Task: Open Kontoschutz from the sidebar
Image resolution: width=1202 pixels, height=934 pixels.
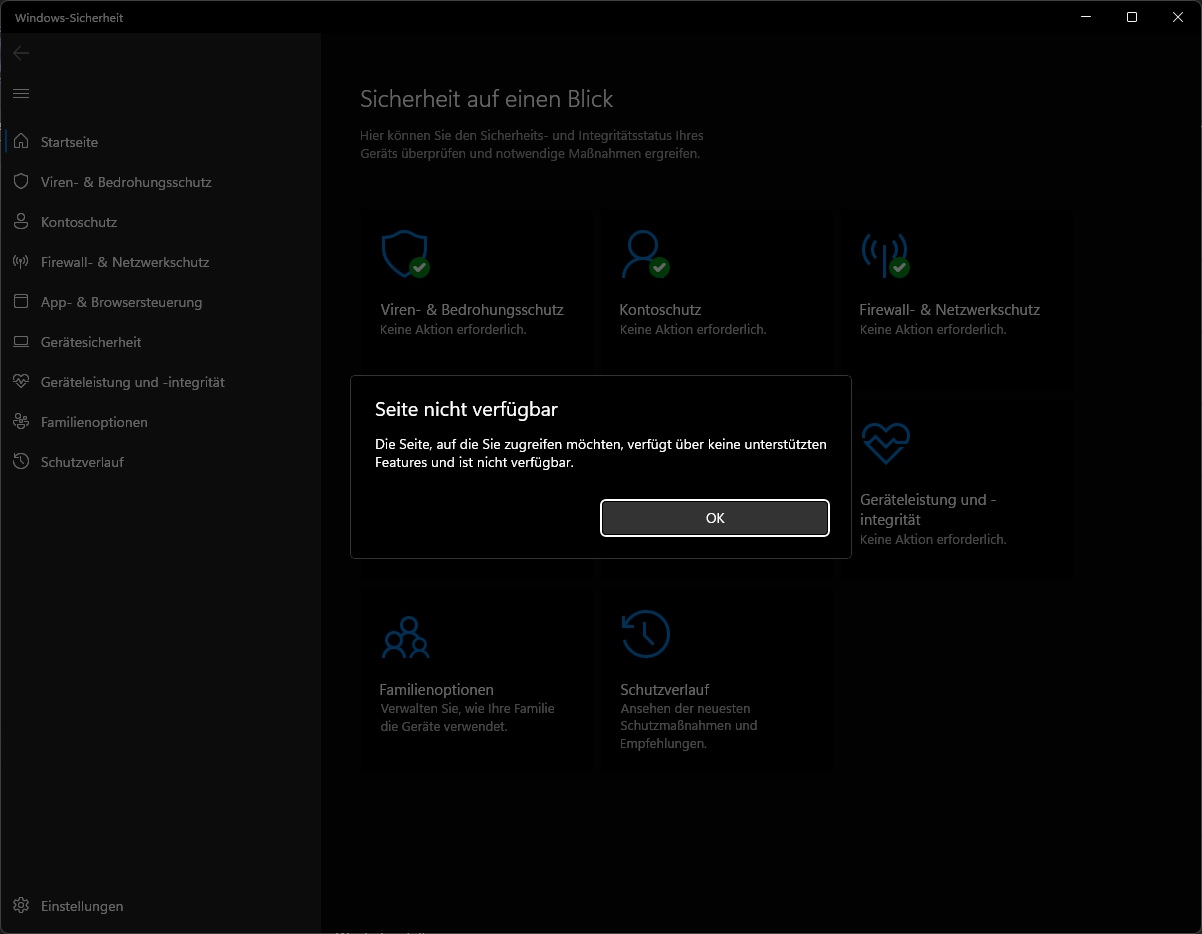Action: pyautogui.click(x=79, y=222)
